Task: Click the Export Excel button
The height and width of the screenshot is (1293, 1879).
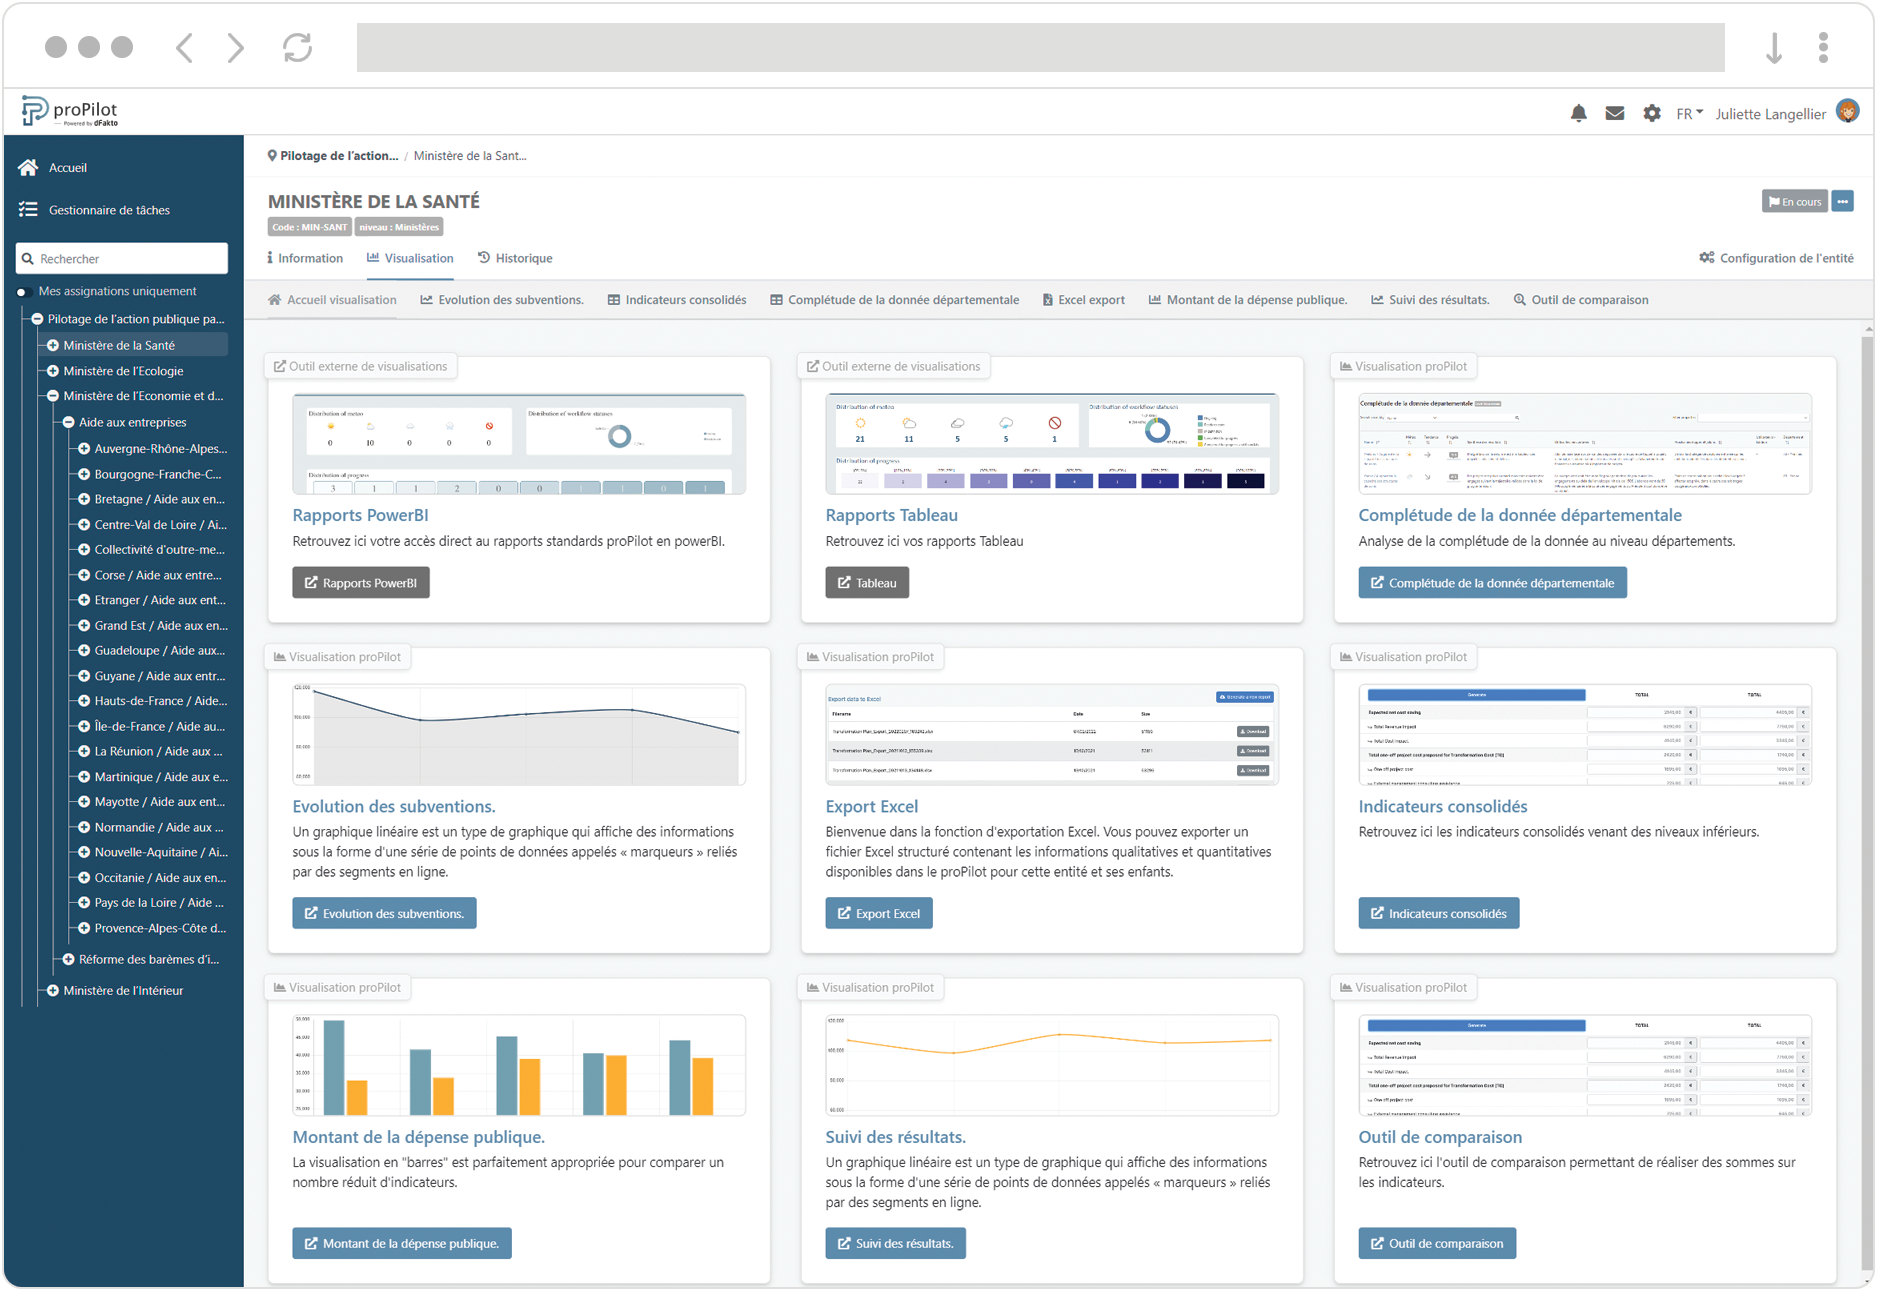Action: tap(878, 913)
